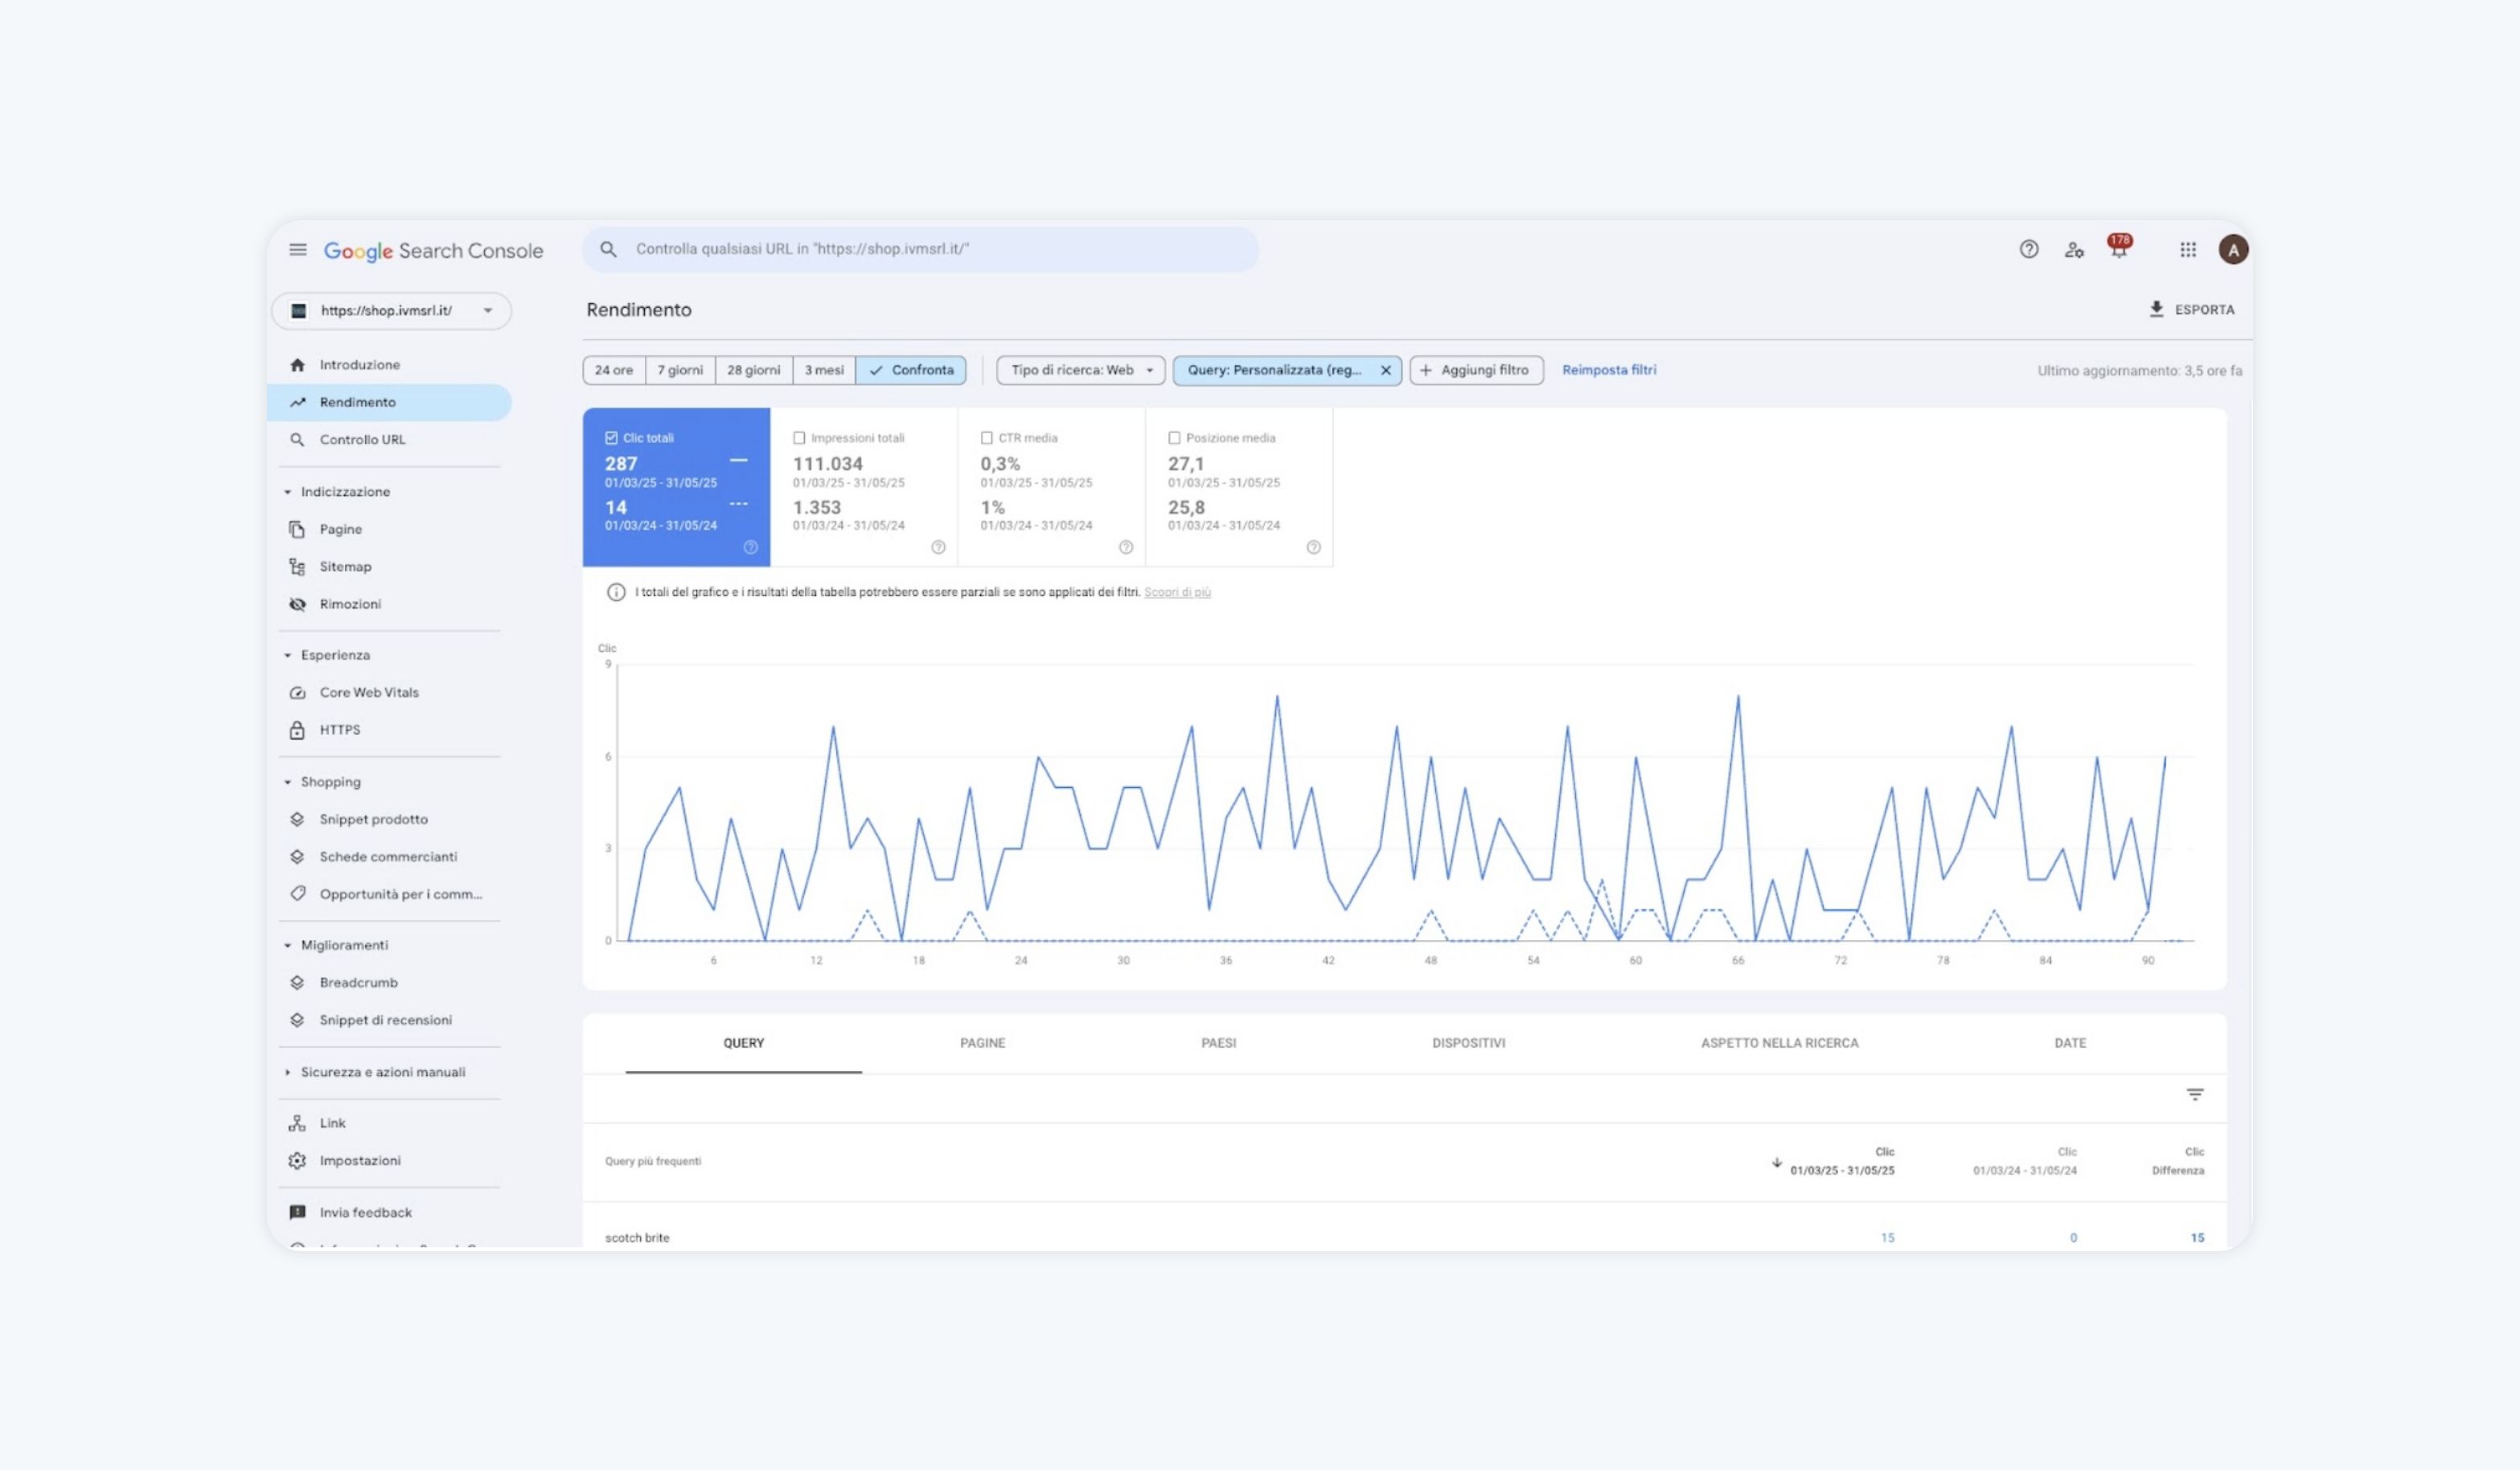The width and height of the screenshot is (2520, 1470).
Task: Check the Posizione media metric
Action: point(1174,438)
